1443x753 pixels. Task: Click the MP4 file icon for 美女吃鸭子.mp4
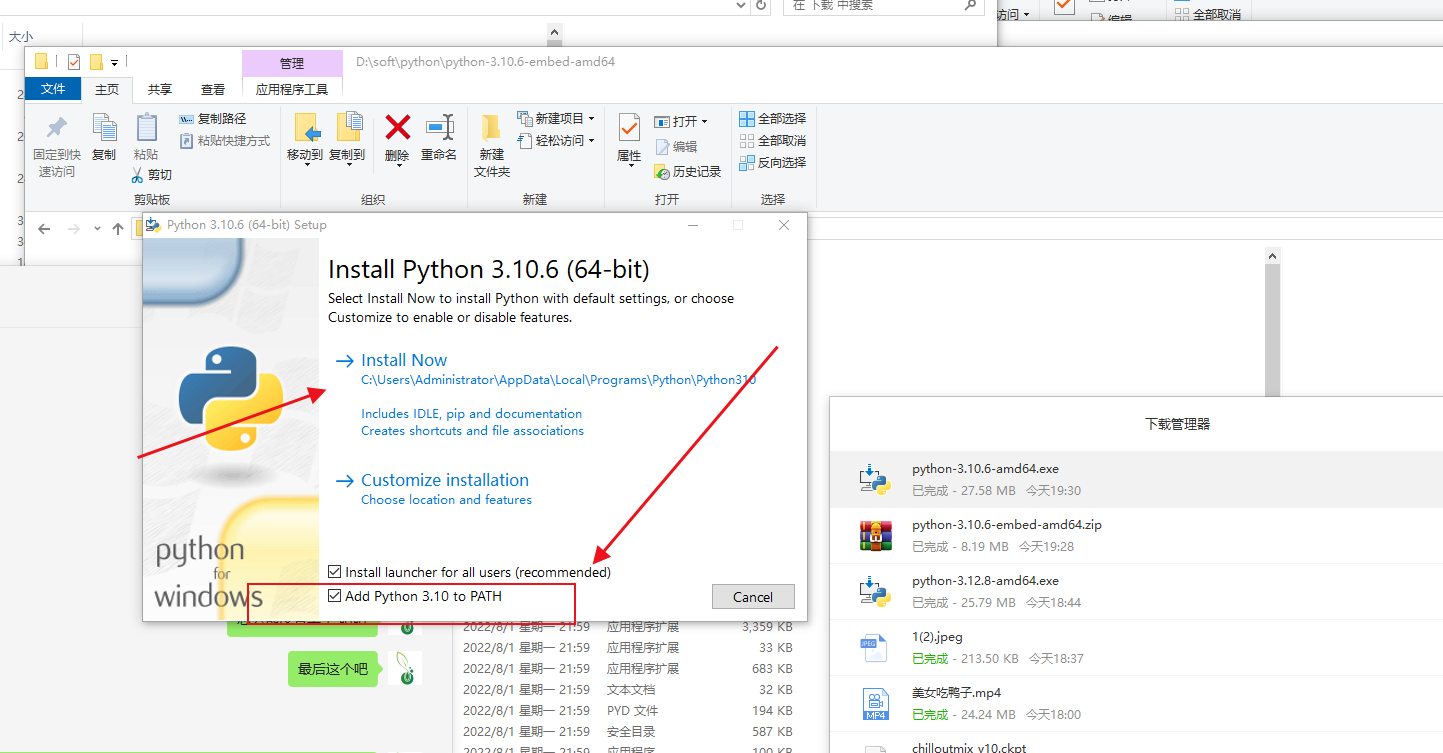pyautogui.click(x=875, y=703)
